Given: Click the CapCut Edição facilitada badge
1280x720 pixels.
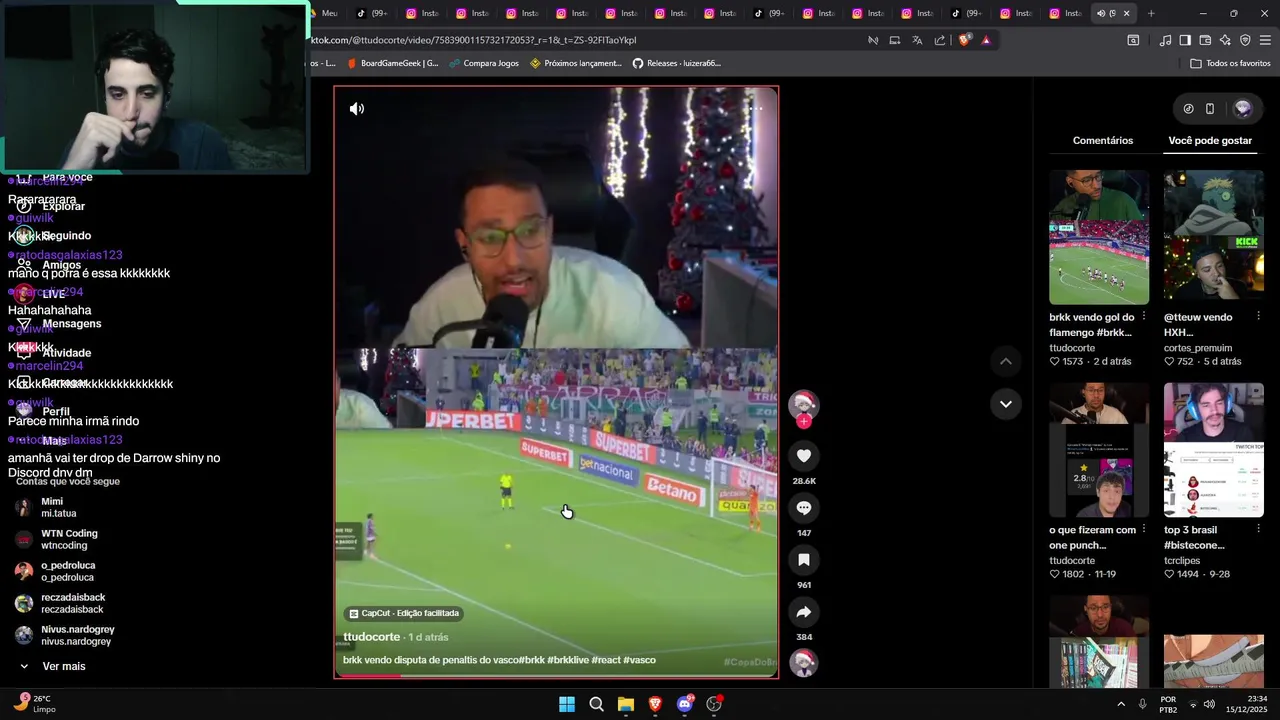Looking at the screenshot, I should pos(404,613).
